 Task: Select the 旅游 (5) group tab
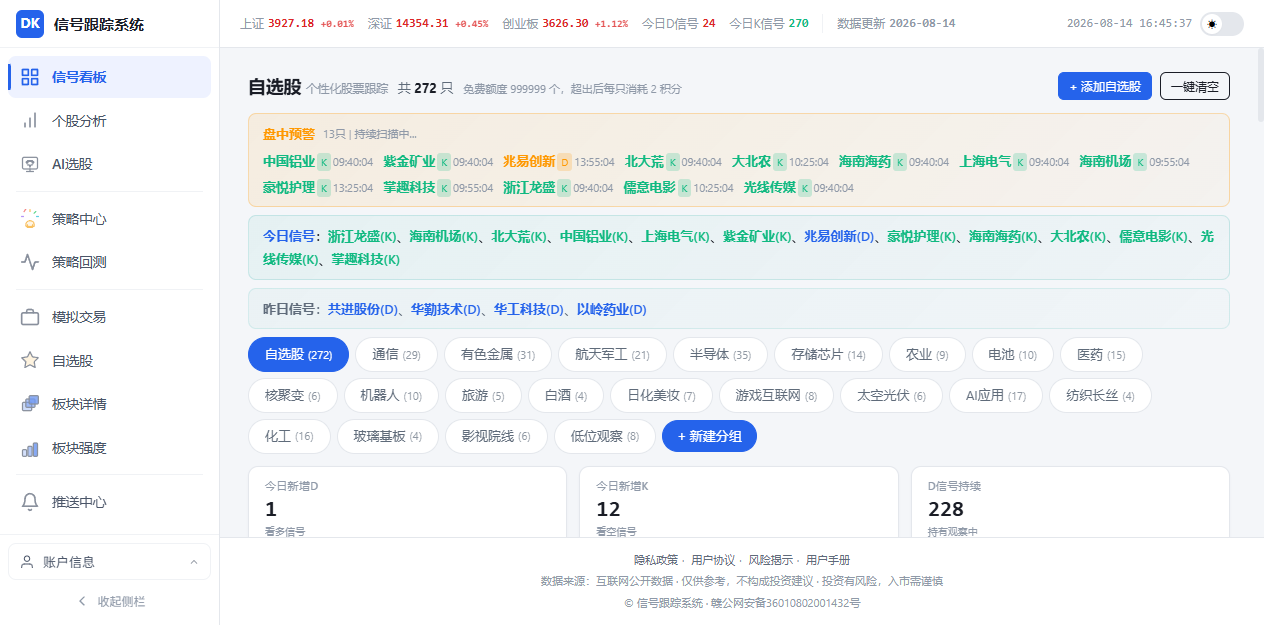click(x=483, y=395)
